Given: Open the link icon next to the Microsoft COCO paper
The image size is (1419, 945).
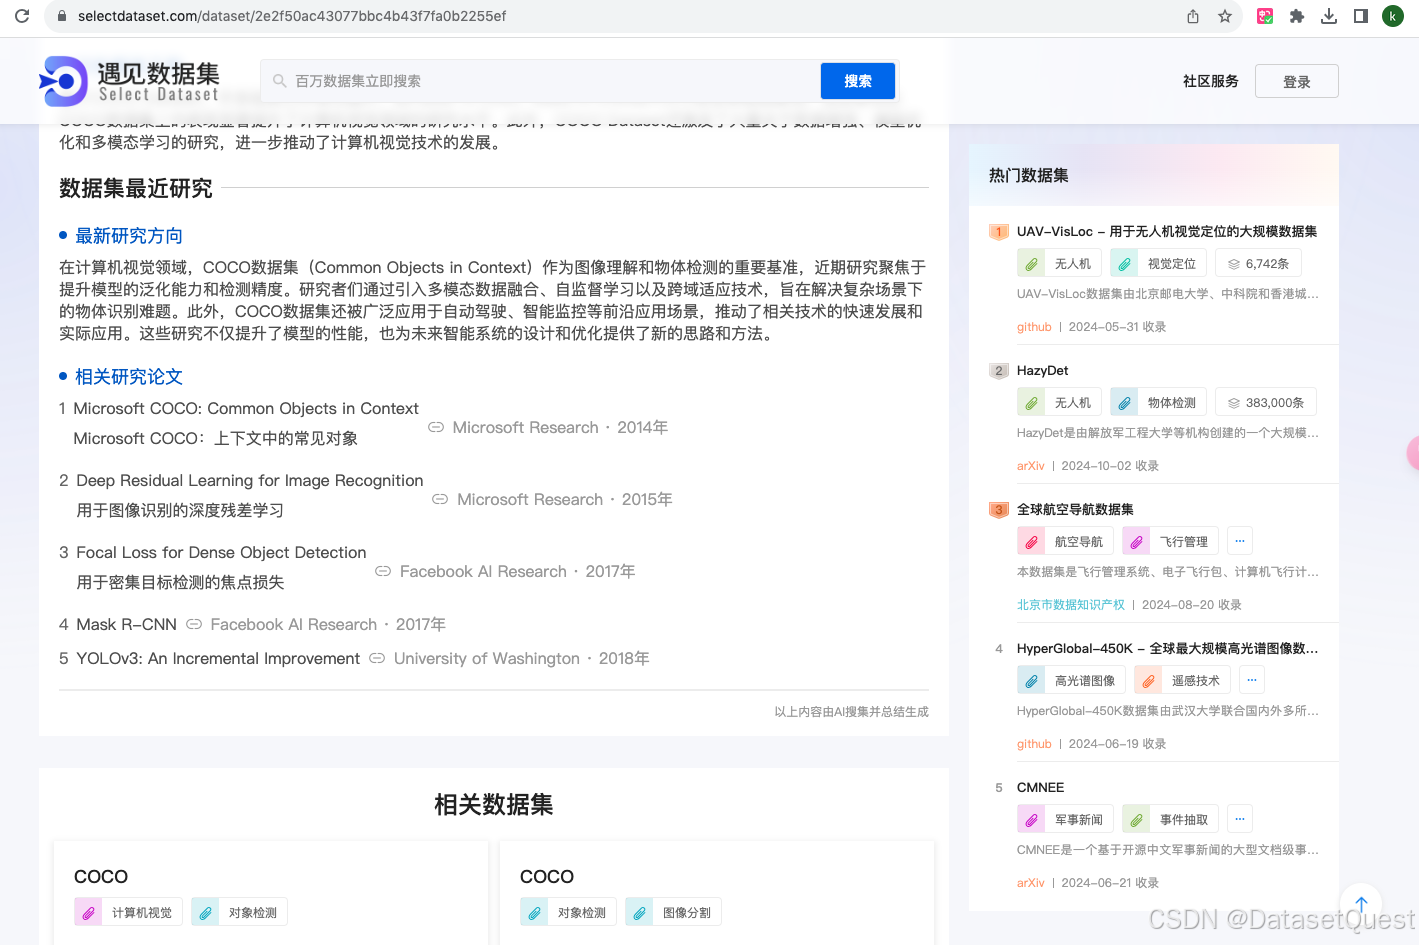Looking at the screenshot, I should click(x=436, y=427).
